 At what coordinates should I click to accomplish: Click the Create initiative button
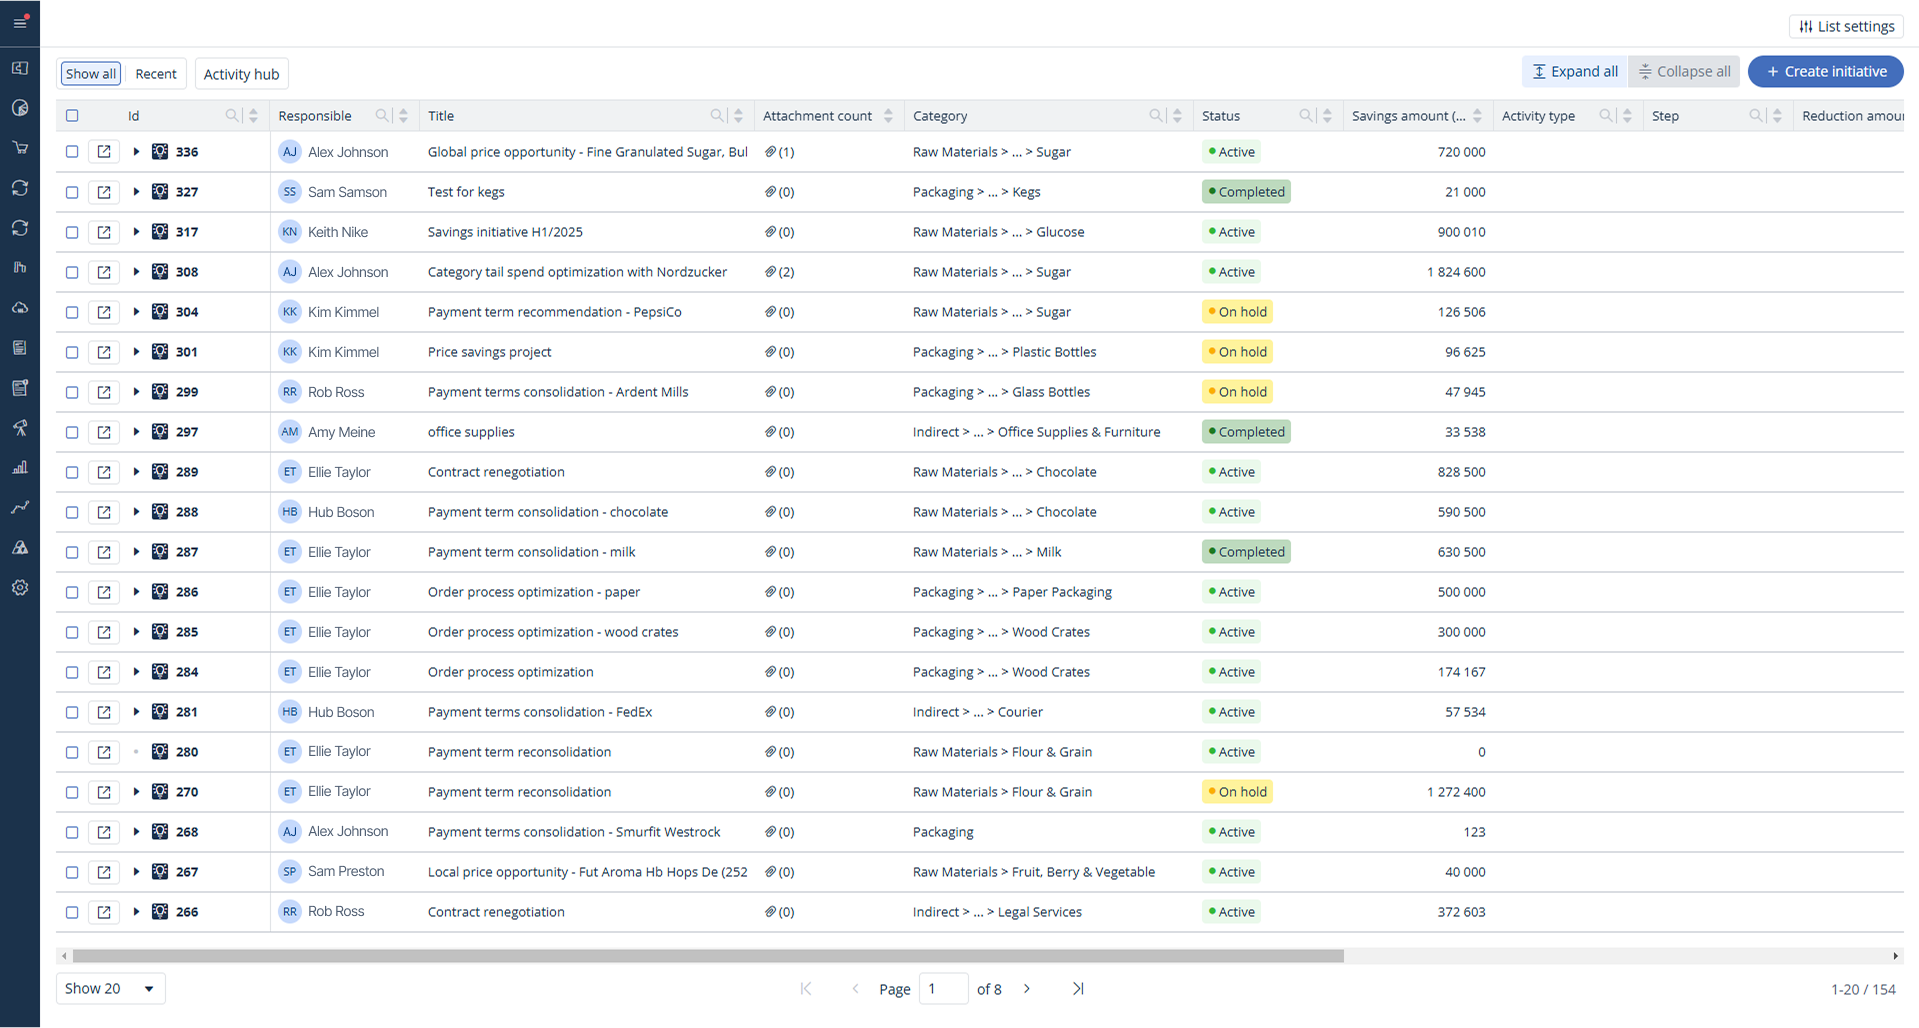[x=1825, y=72]
